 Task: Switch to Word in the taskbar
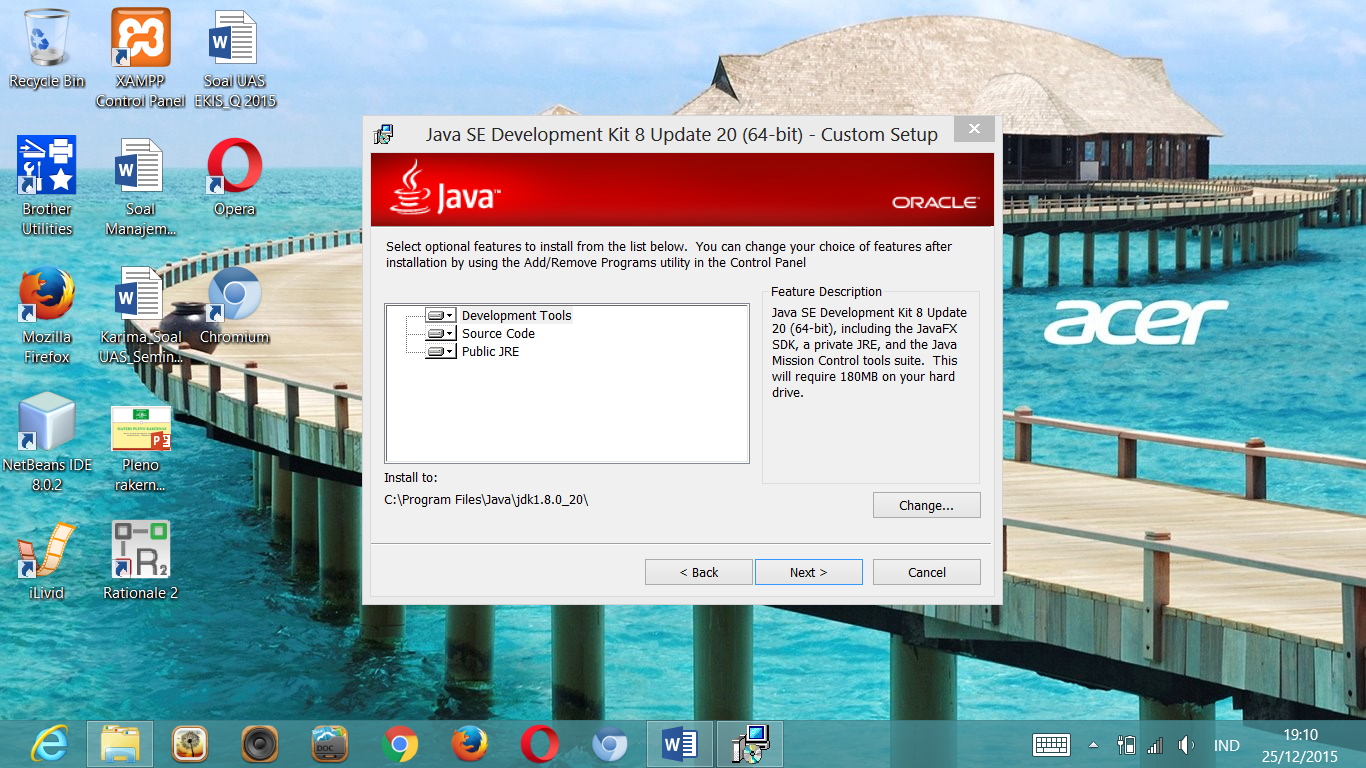pos(680,744)
